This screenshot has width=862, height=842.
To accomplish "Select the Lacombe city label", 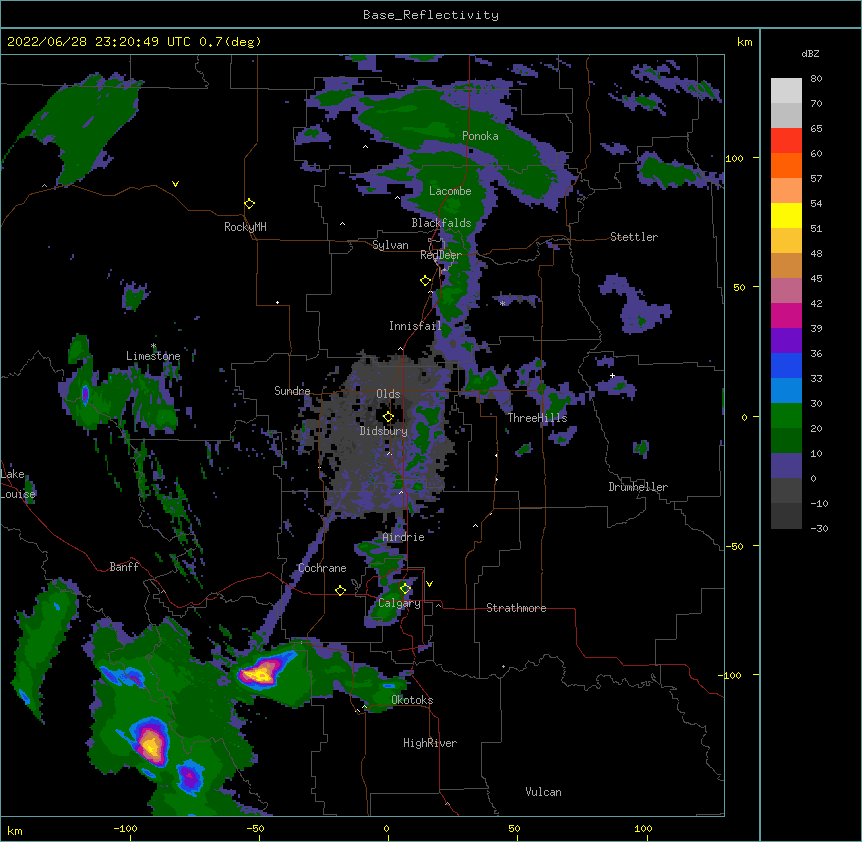I will pyautogui.click(x=450, y=191).
